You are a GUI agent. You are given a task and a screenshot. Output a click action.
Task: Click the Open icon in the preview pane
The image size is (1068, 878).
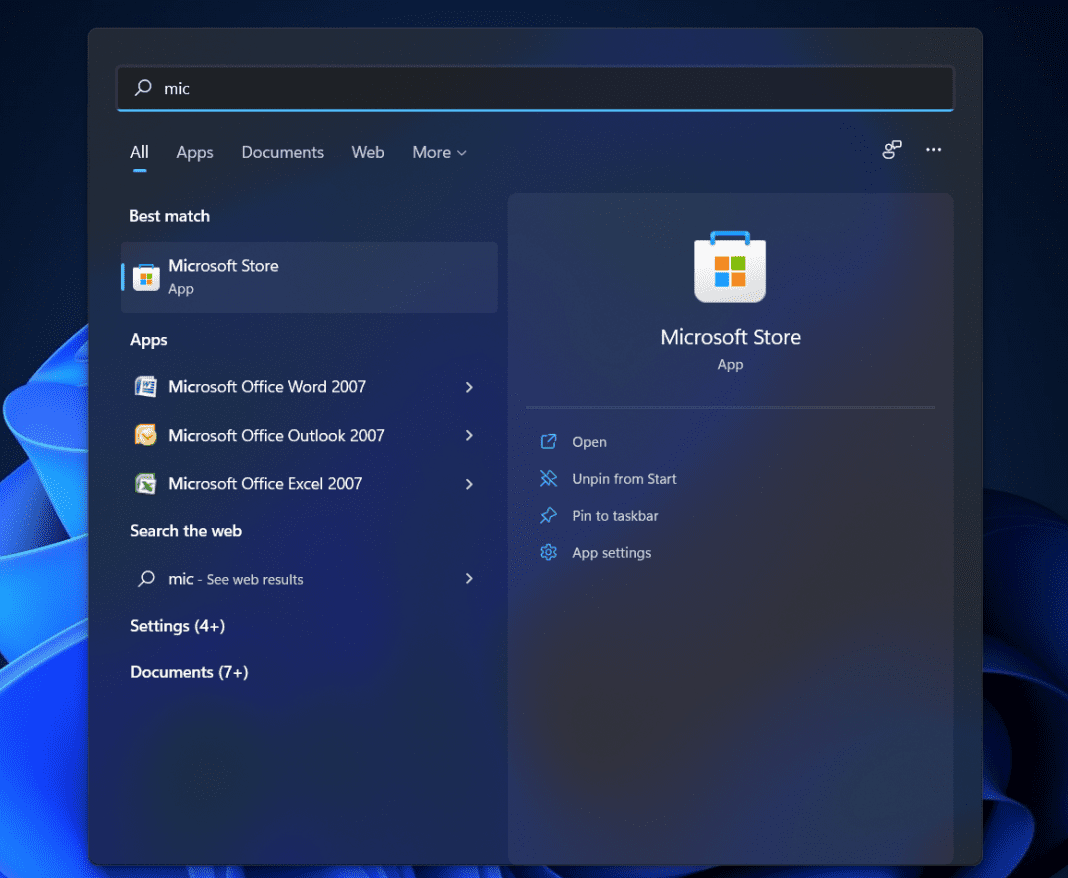548,441
